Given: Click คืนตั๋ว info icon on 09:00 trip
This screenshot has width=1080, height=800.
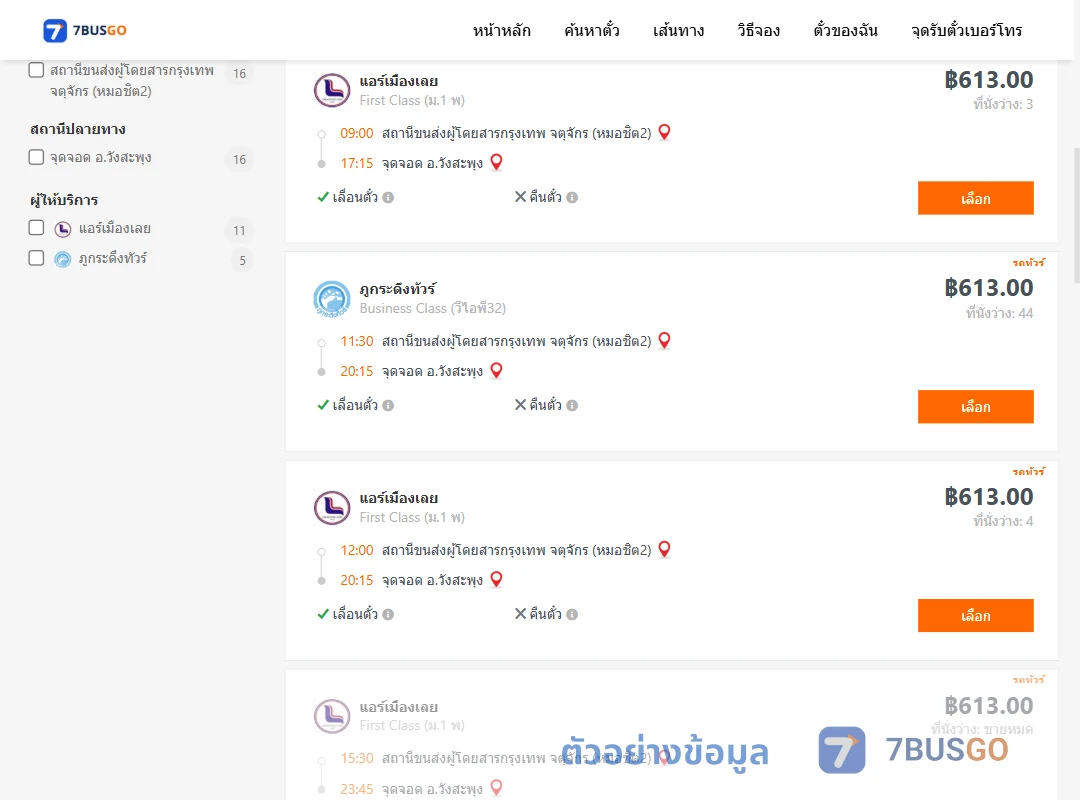Looking at the screenshot, I should click(x=572, y=198).
